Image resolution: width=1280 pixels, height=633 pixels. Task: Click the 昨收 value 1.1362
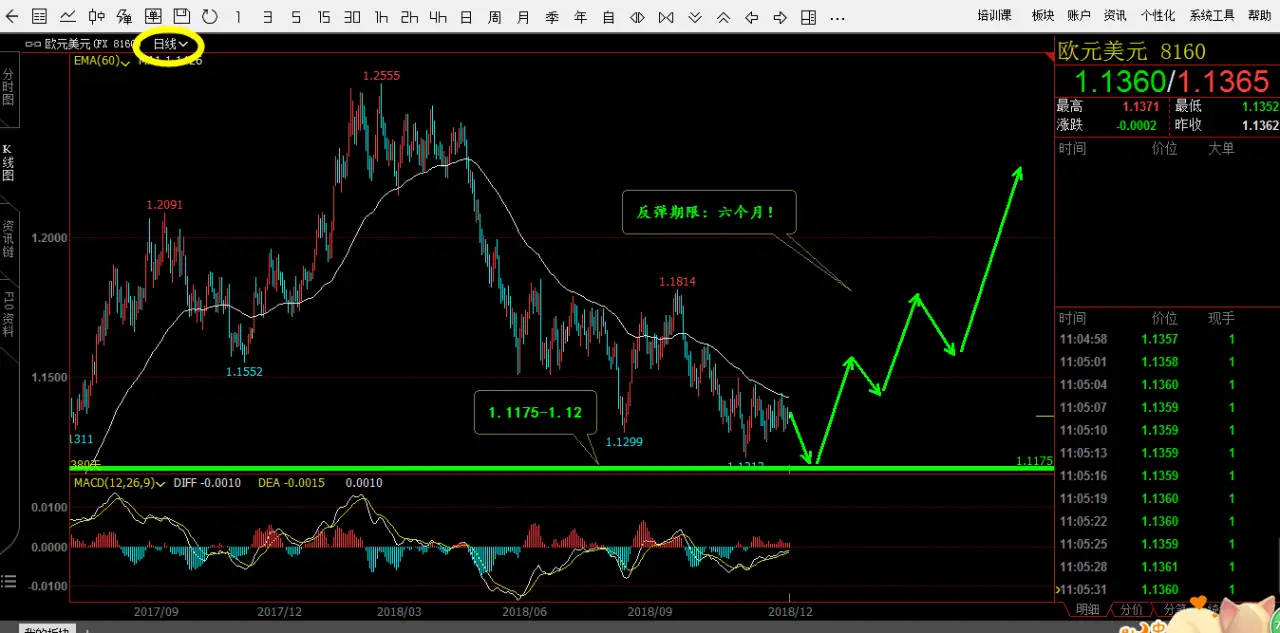coord(1260,125)
